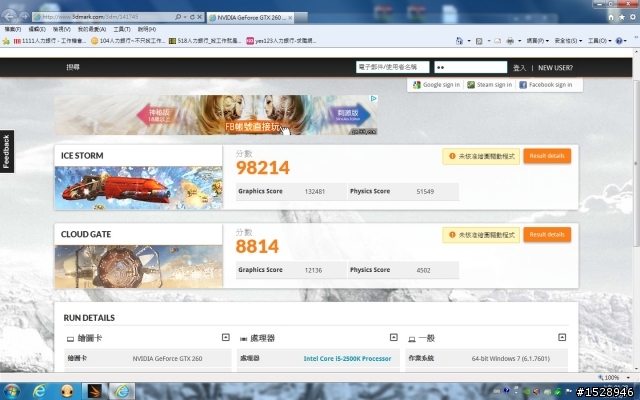Click the command bar Feeds icon
This screenshot has width=640, height=400.
tap(479, 41)
